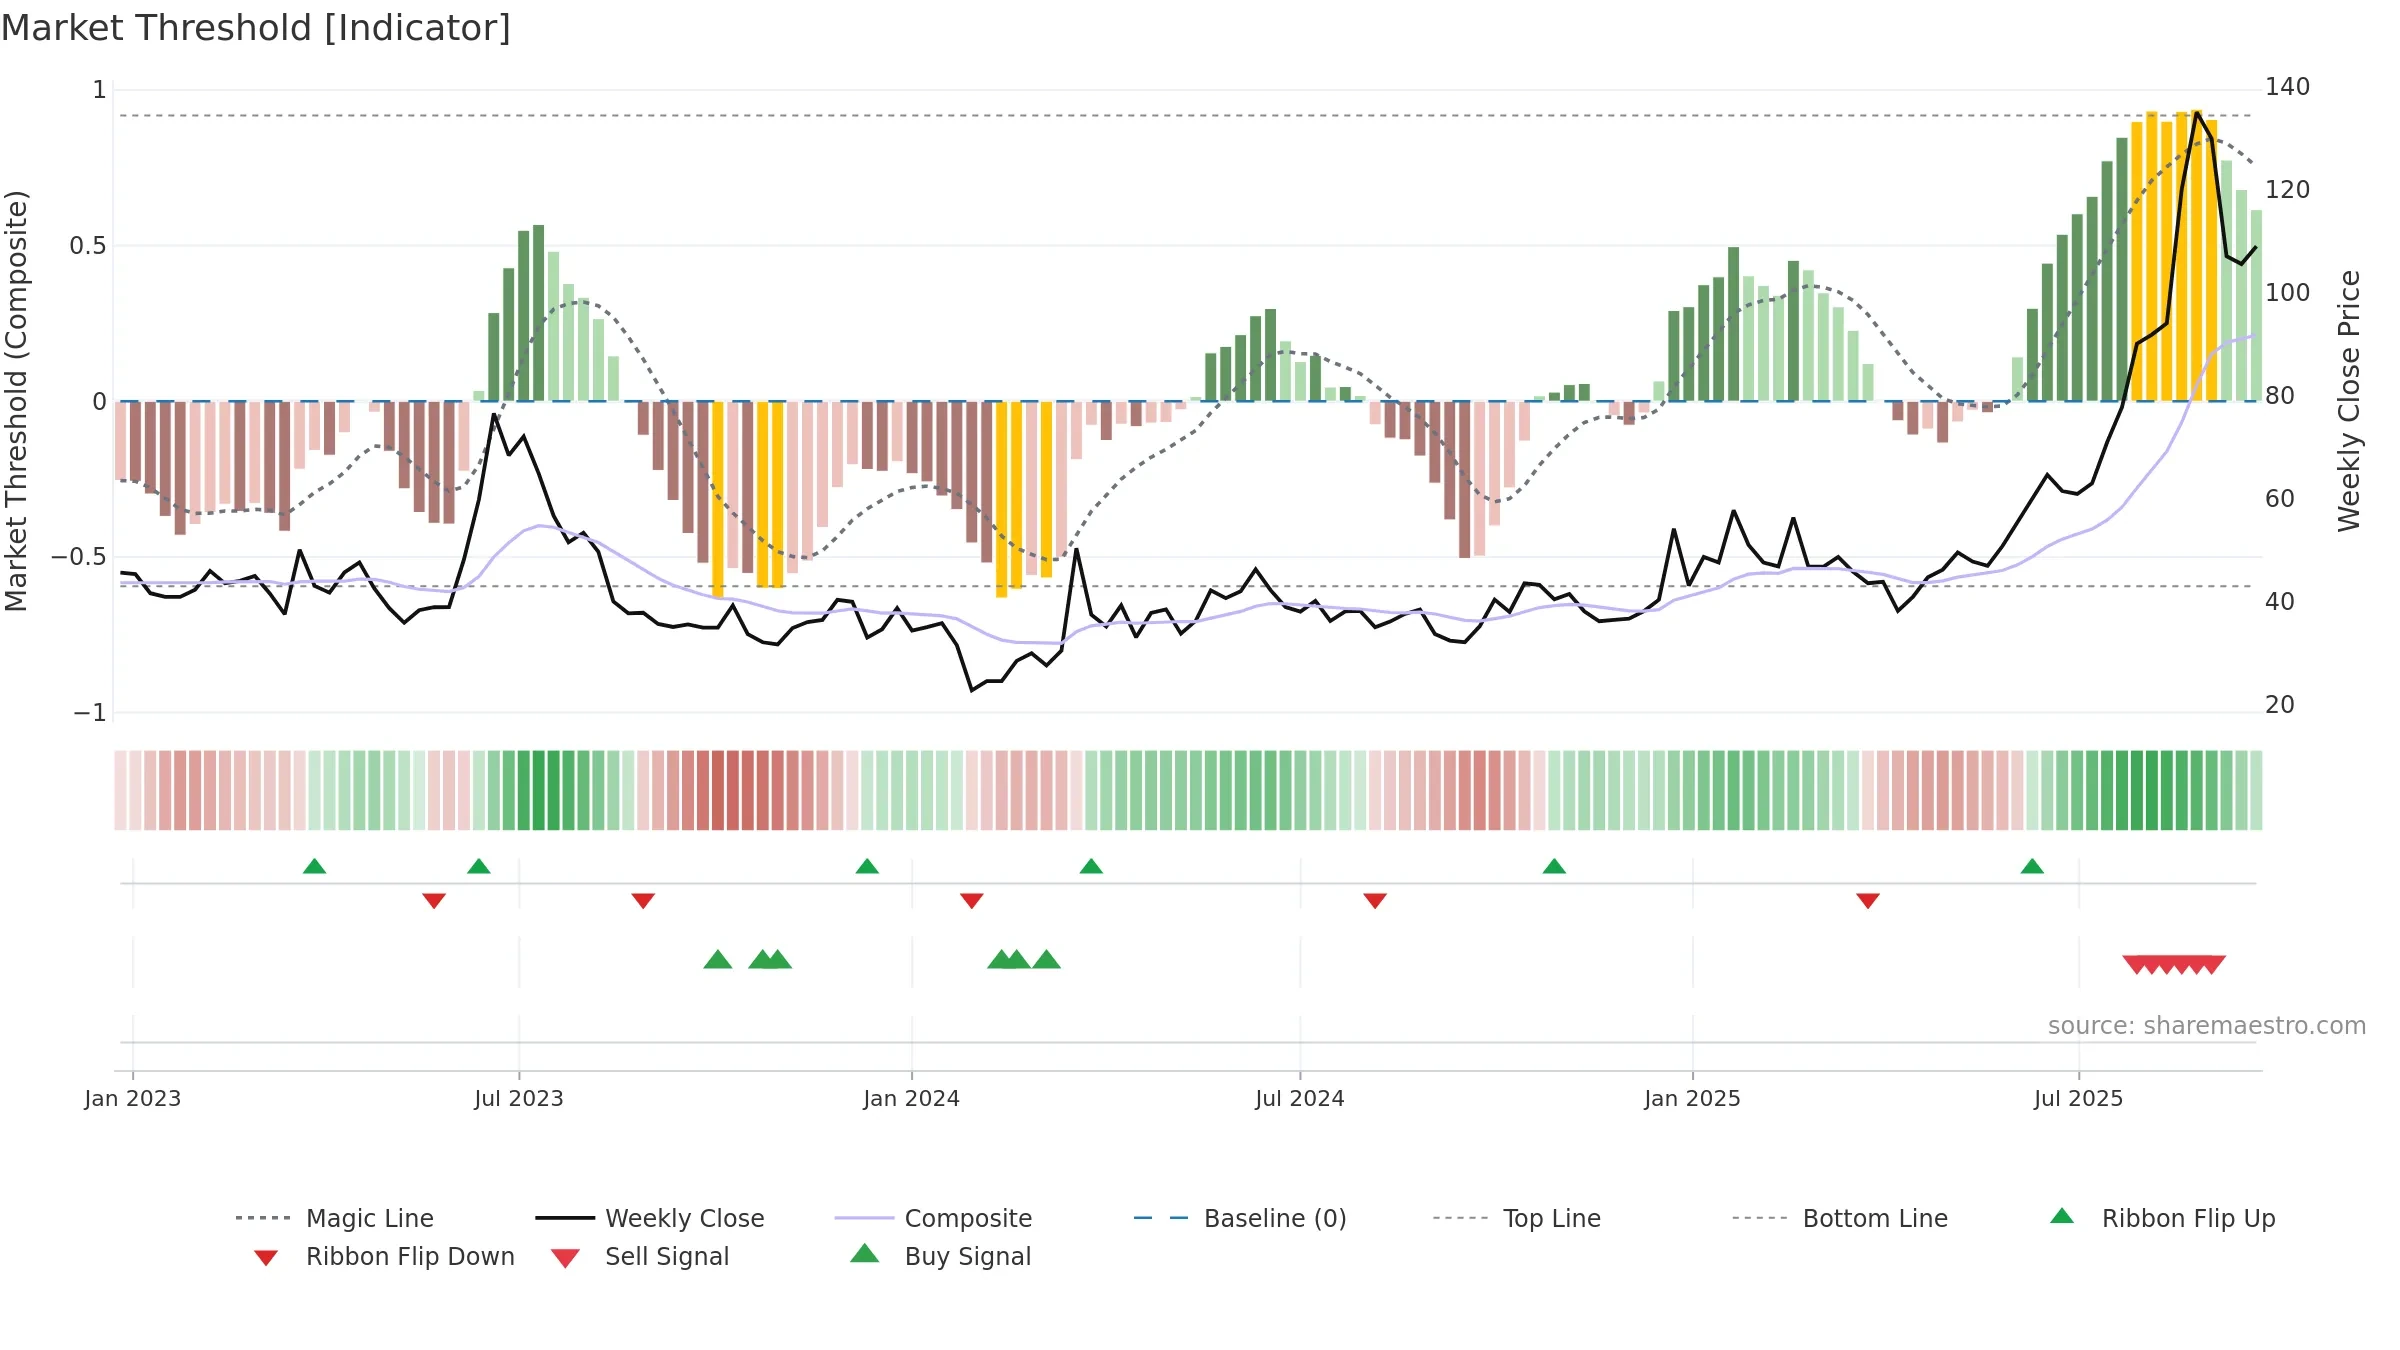Select the Ribbon Flip Down marker in March 2025

point(1868,901)
